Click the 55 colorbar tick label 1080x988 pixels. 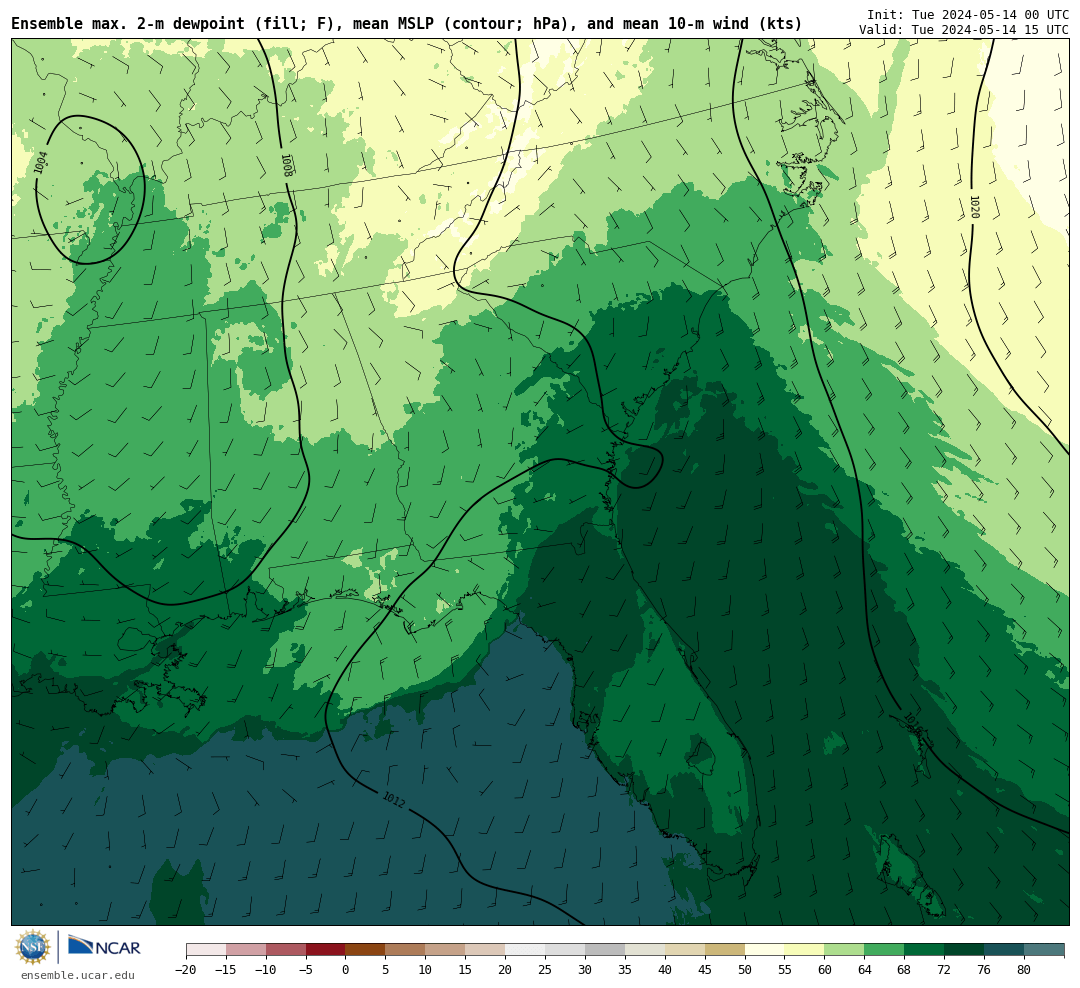pos(785,969)
